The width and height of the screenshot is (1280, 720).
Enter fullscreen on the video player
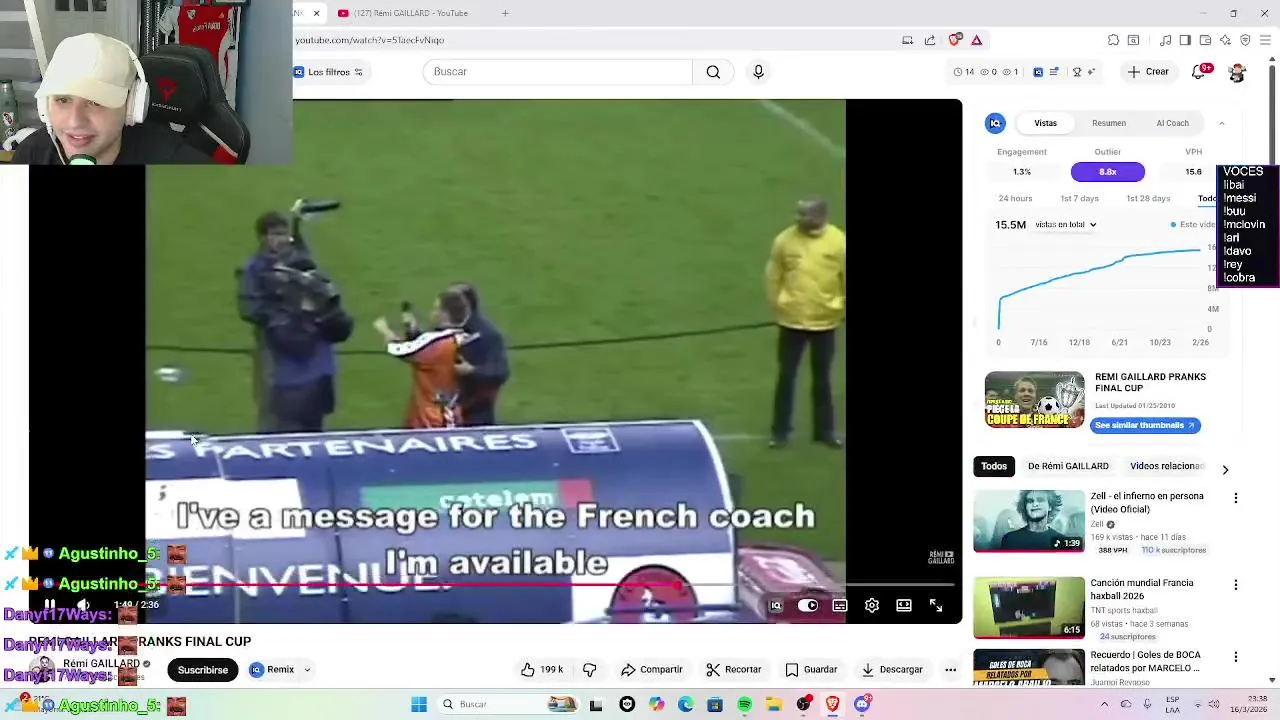pos(936,605)
